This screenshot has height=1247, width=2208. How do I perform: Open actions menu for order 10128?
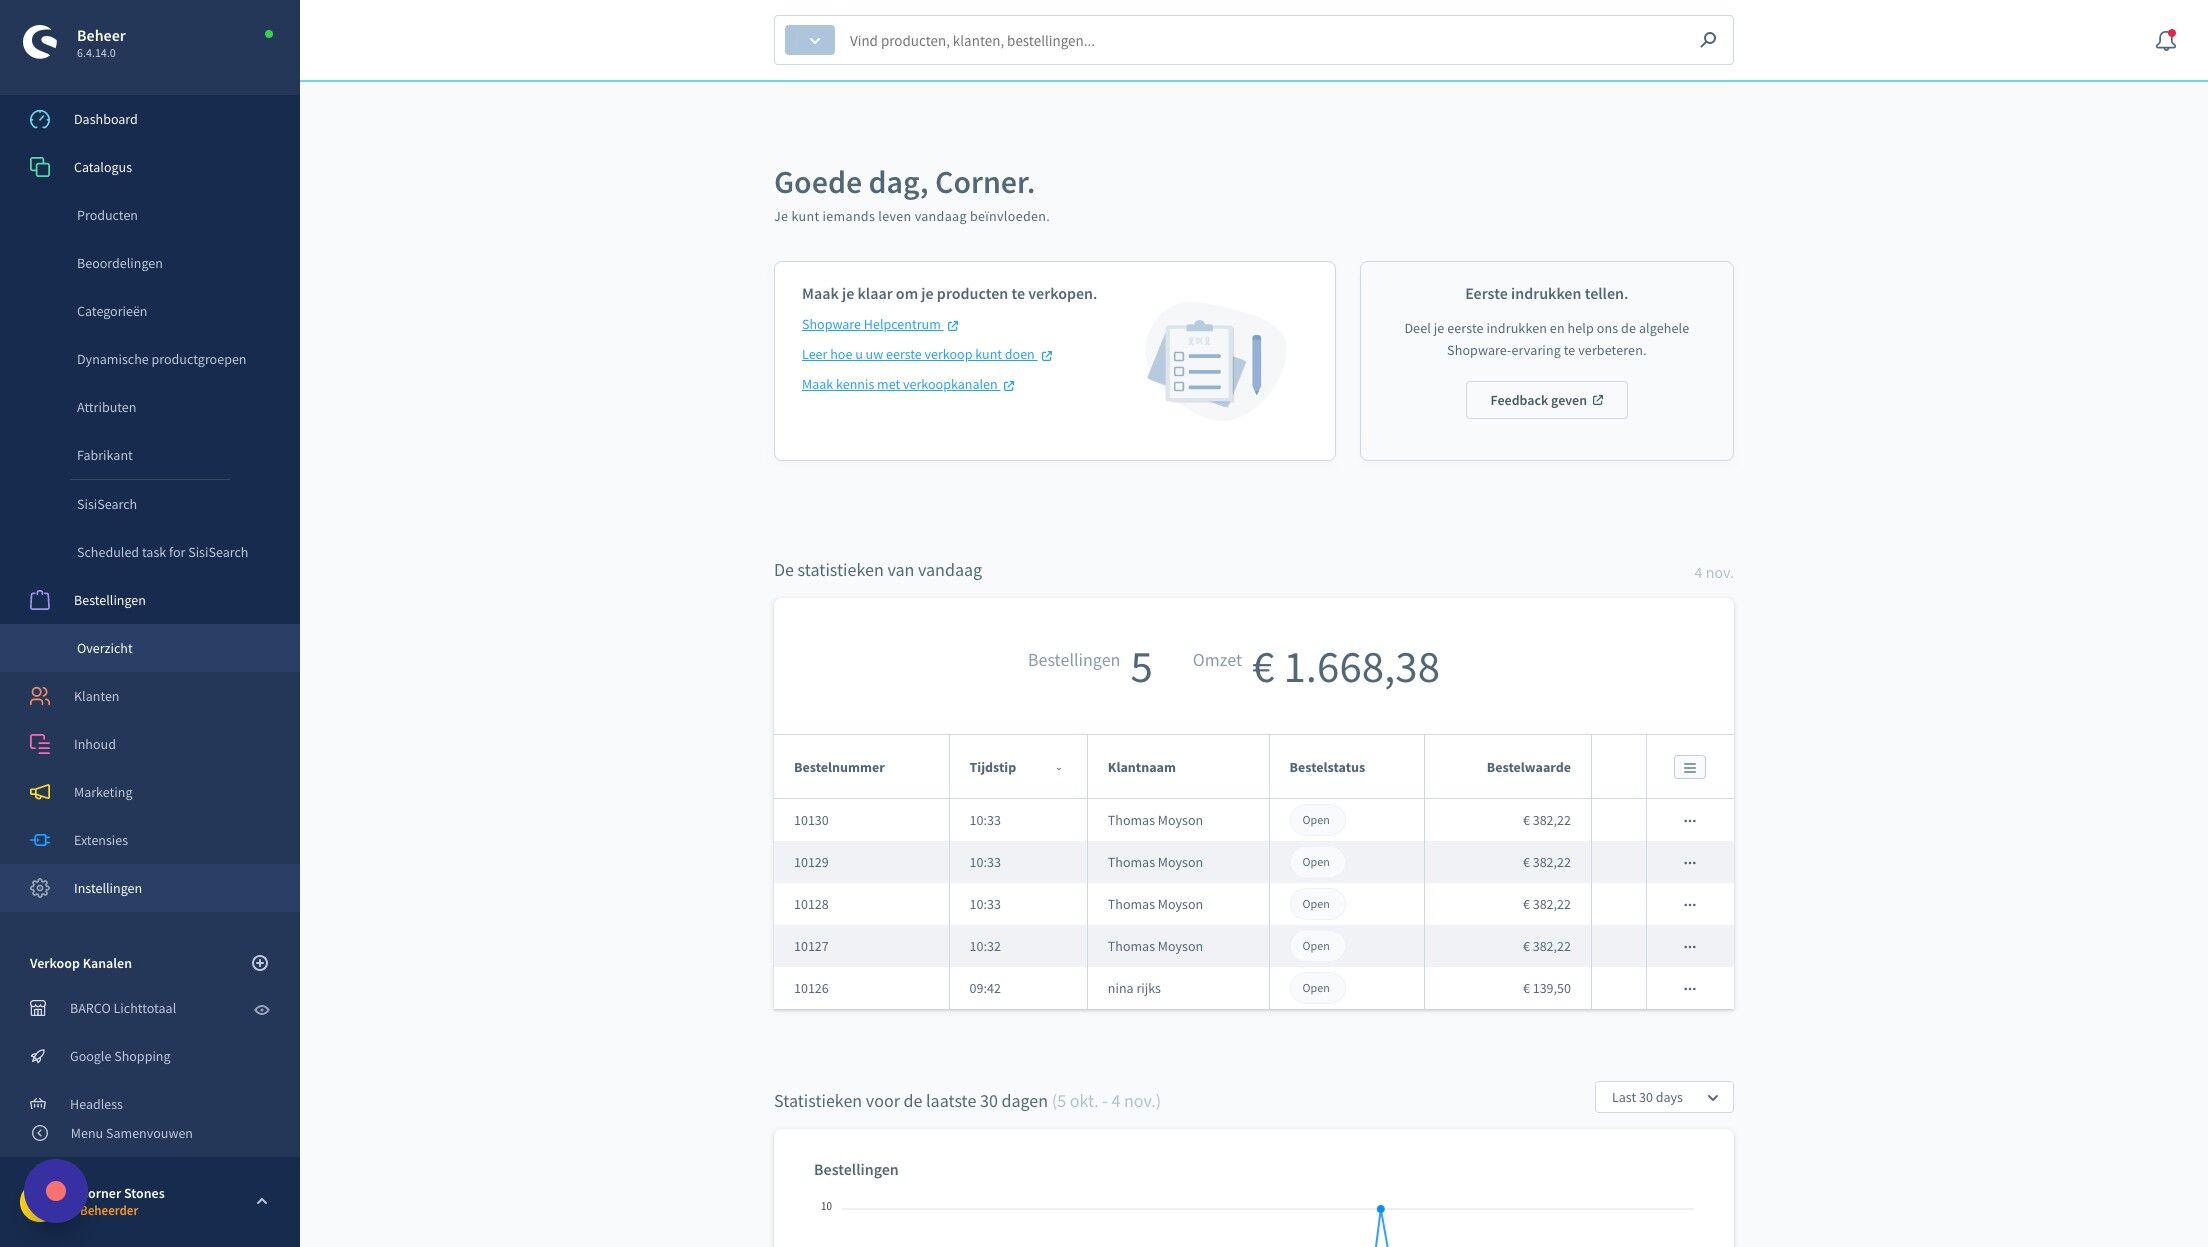tap(1690, 904)
